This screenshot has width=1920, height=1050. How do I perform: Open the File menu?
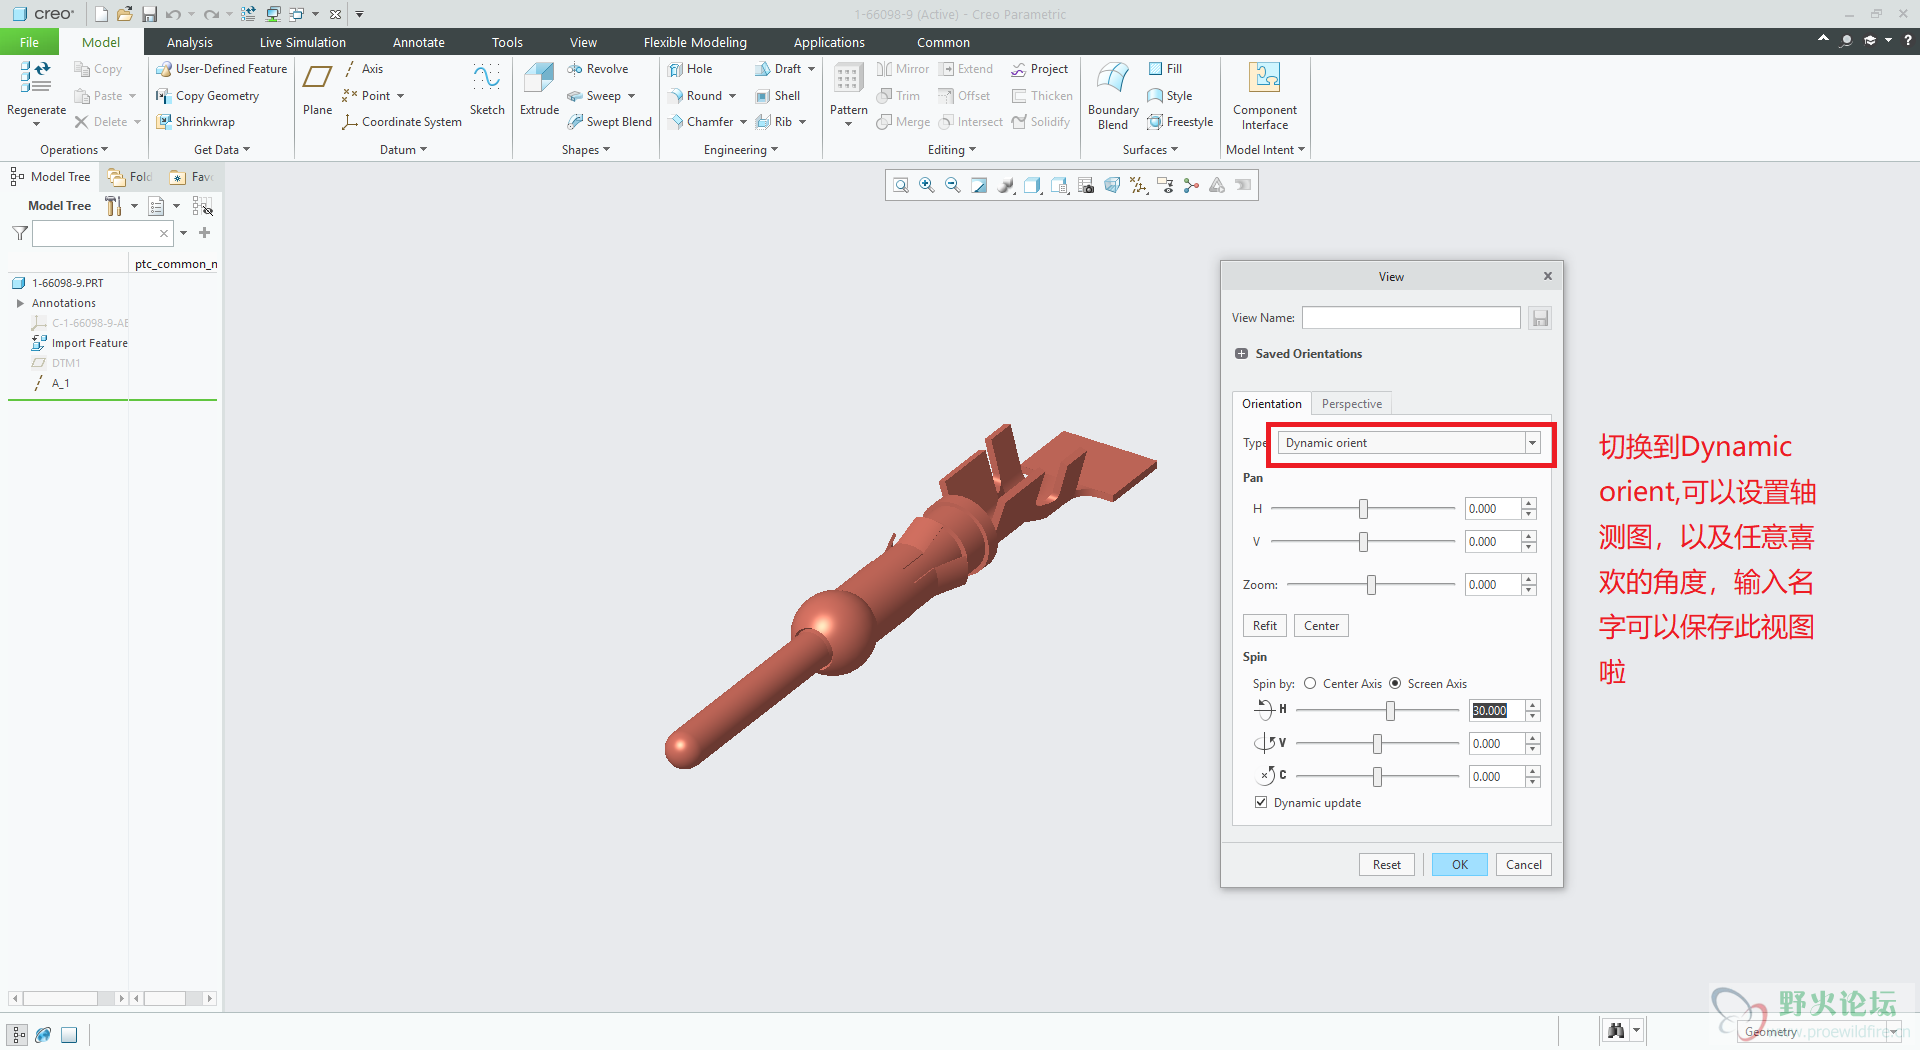pos(29,42)
